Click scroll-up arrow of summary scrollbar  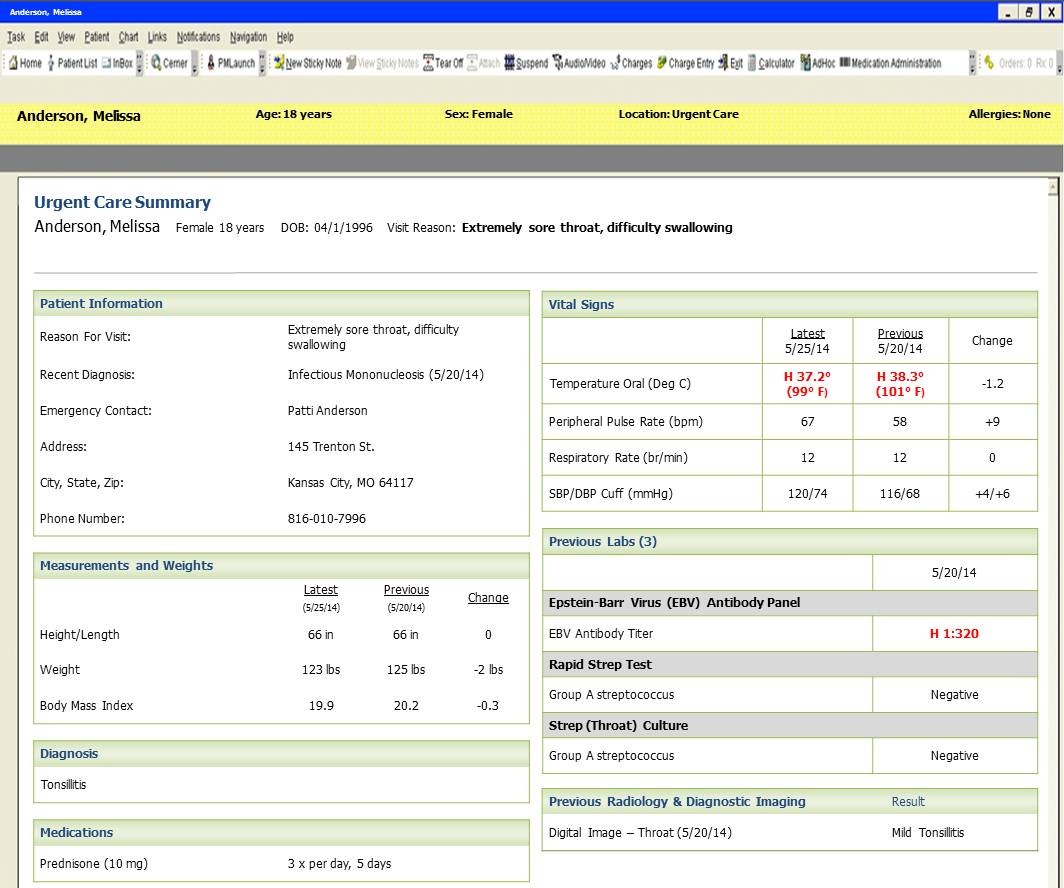click(1052, 187)
